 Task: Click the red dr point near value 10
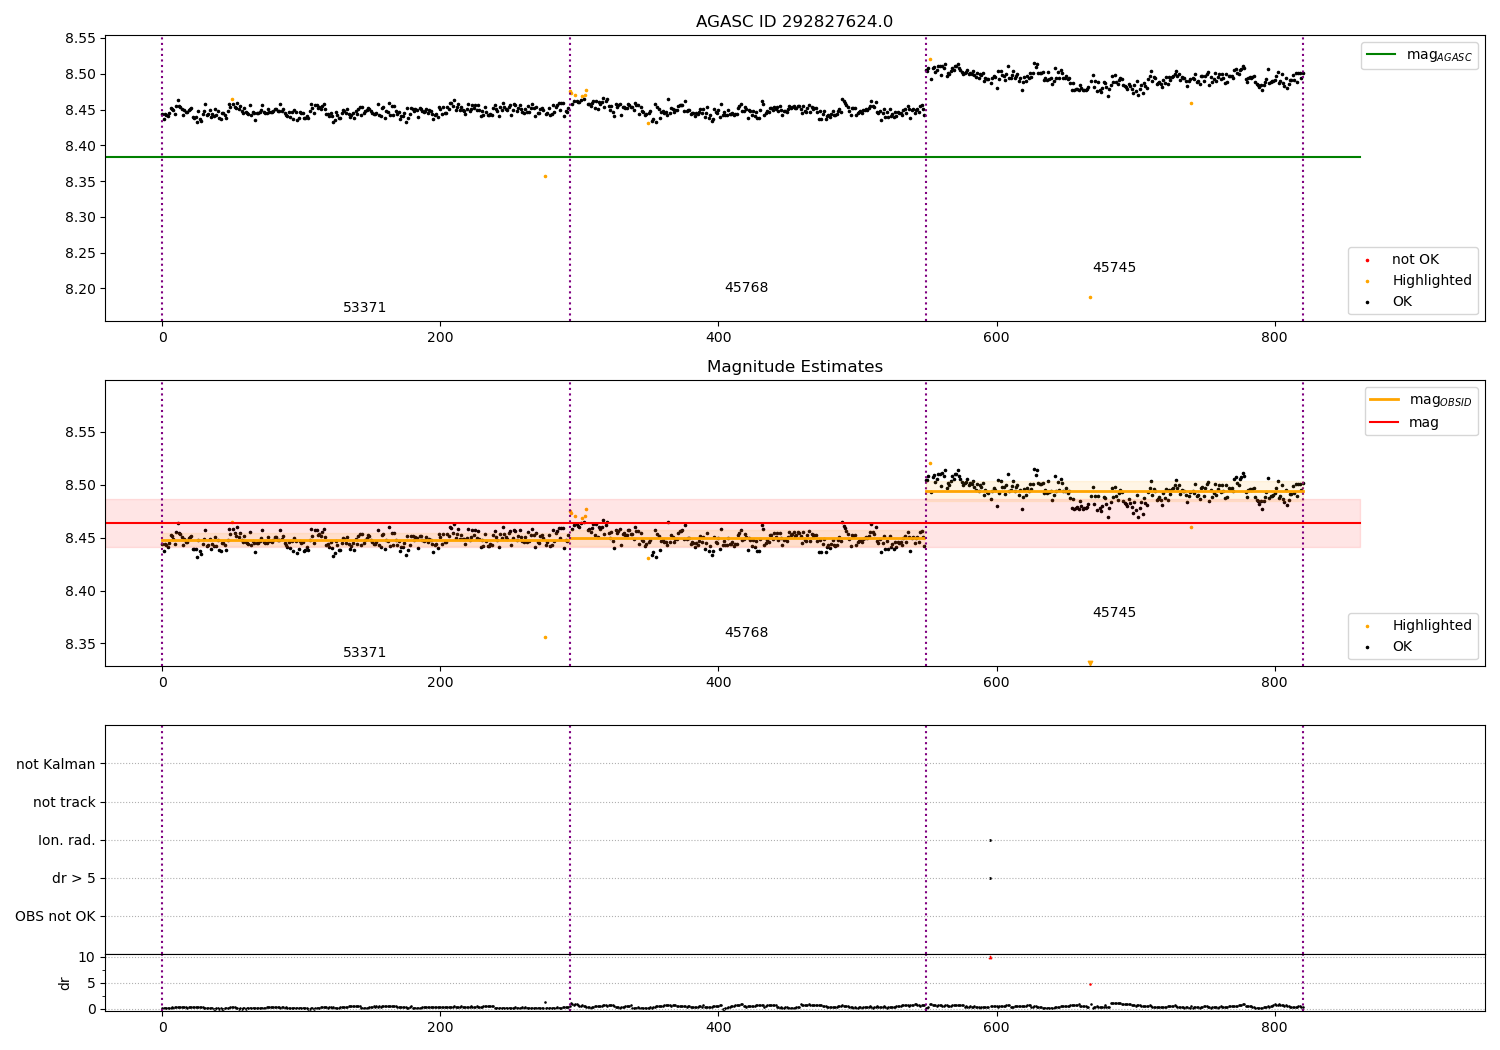point(990,957)
